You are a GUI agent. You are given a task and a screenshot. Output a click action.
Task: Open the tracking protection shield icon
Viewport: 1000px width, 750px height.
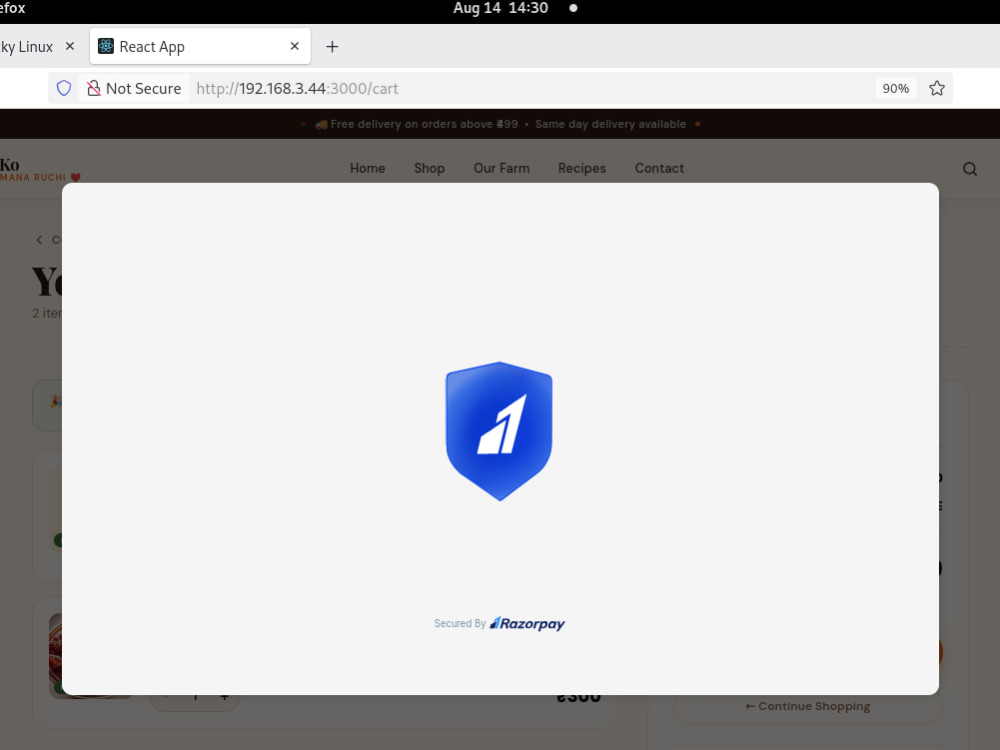[64, 88]
